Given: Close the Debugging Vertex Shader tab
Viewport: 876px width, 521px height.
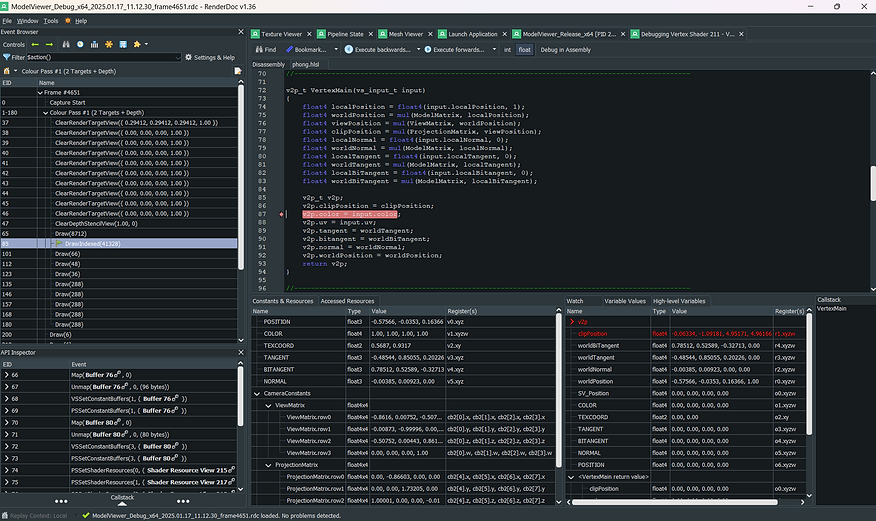Looking at the screenshot, I should click(741, 34).
